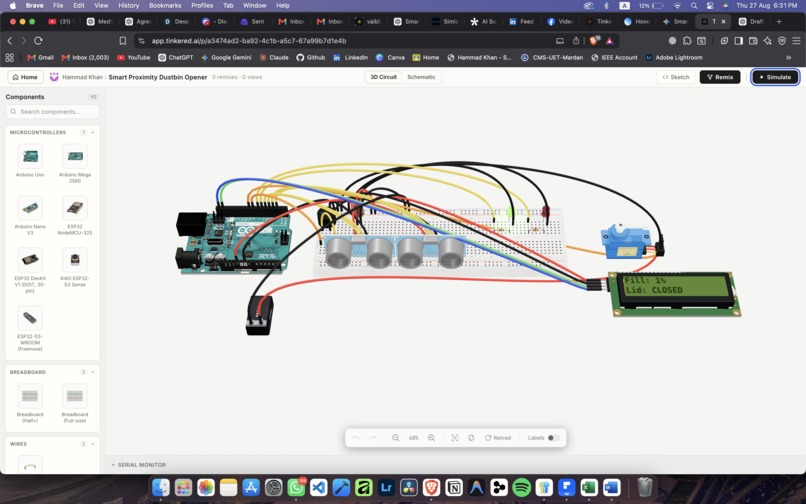This screenshot has width=806, height=504.
Task: Open the Bookmarks menu
Action: 165,6
